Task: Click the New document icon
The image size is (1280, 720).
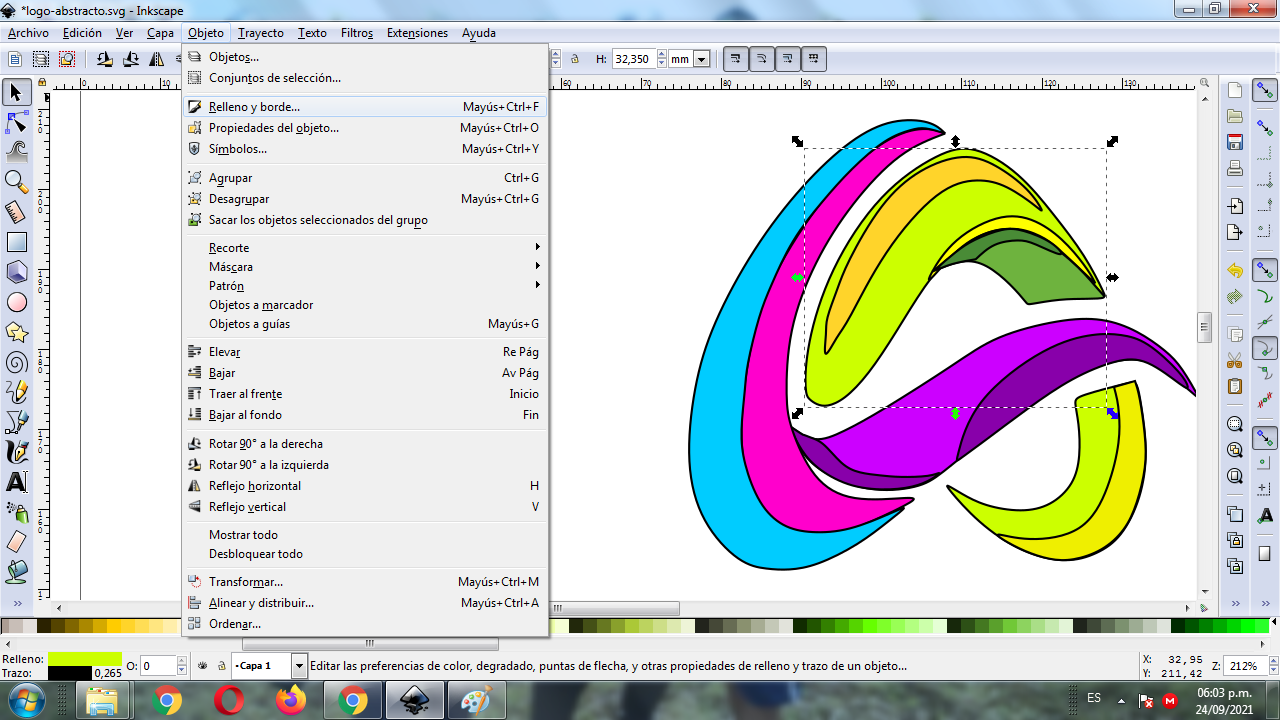Action: [x=1235, y=91]
